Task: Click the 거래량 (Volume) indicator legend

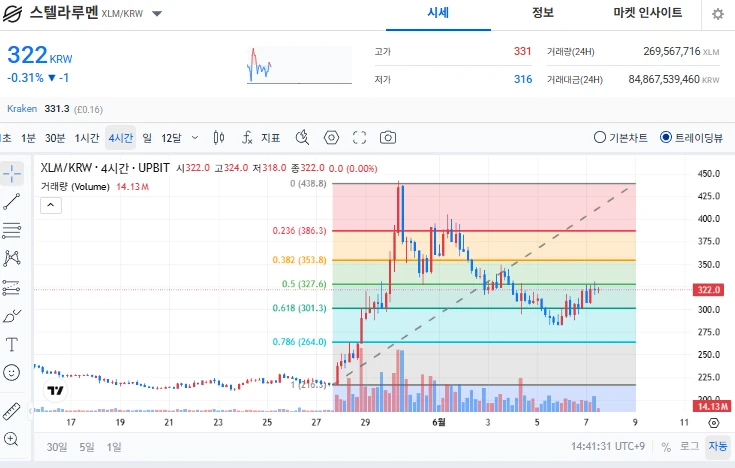Action: pyautogui.click(x=75, y=187)
